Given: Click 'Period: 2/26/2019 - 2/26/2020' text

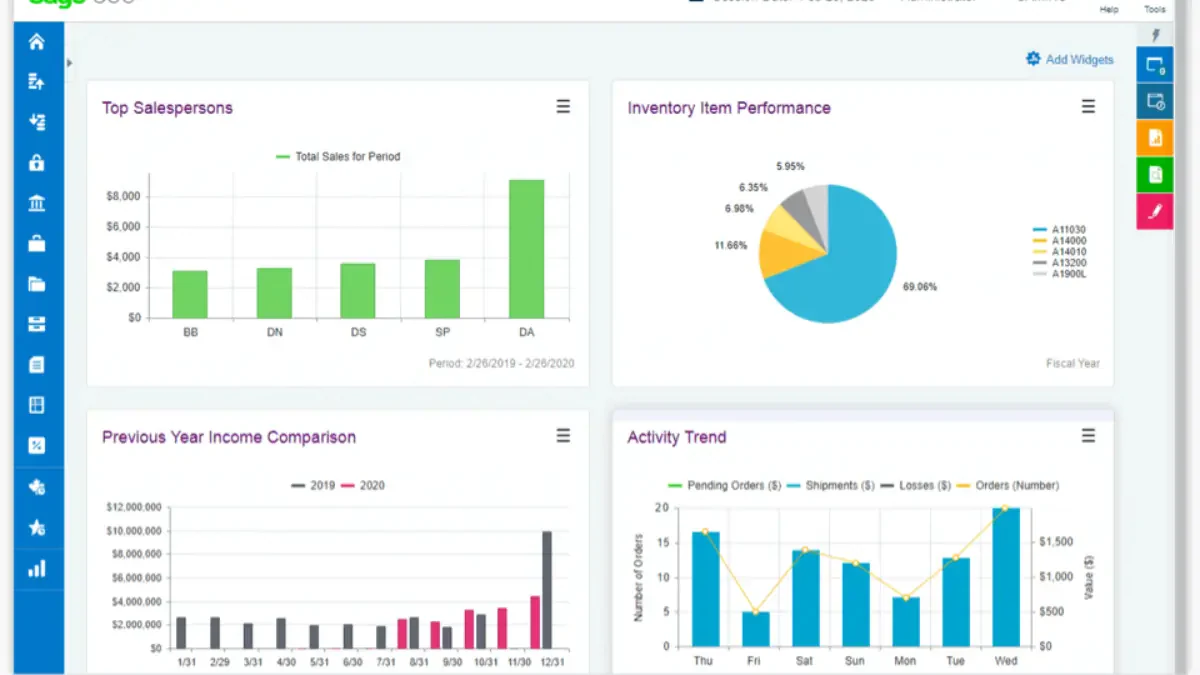Looking at the screenshot, I should [501, 364].
